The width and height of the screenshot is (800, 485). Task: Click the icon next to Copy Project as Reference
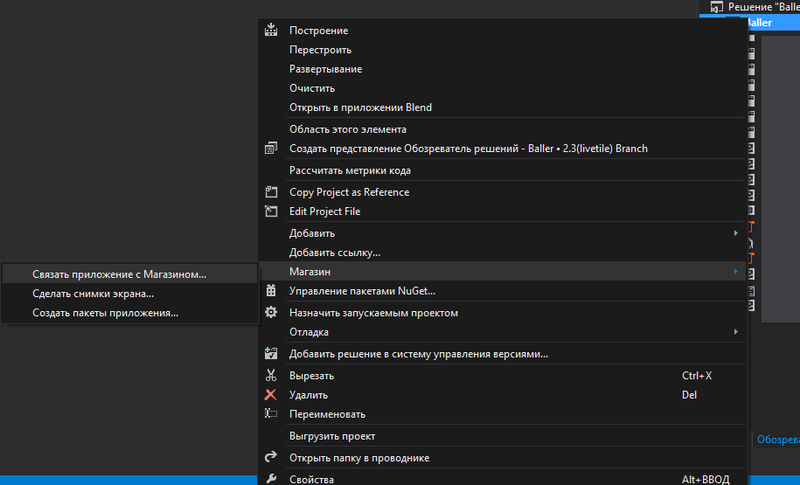271,192
